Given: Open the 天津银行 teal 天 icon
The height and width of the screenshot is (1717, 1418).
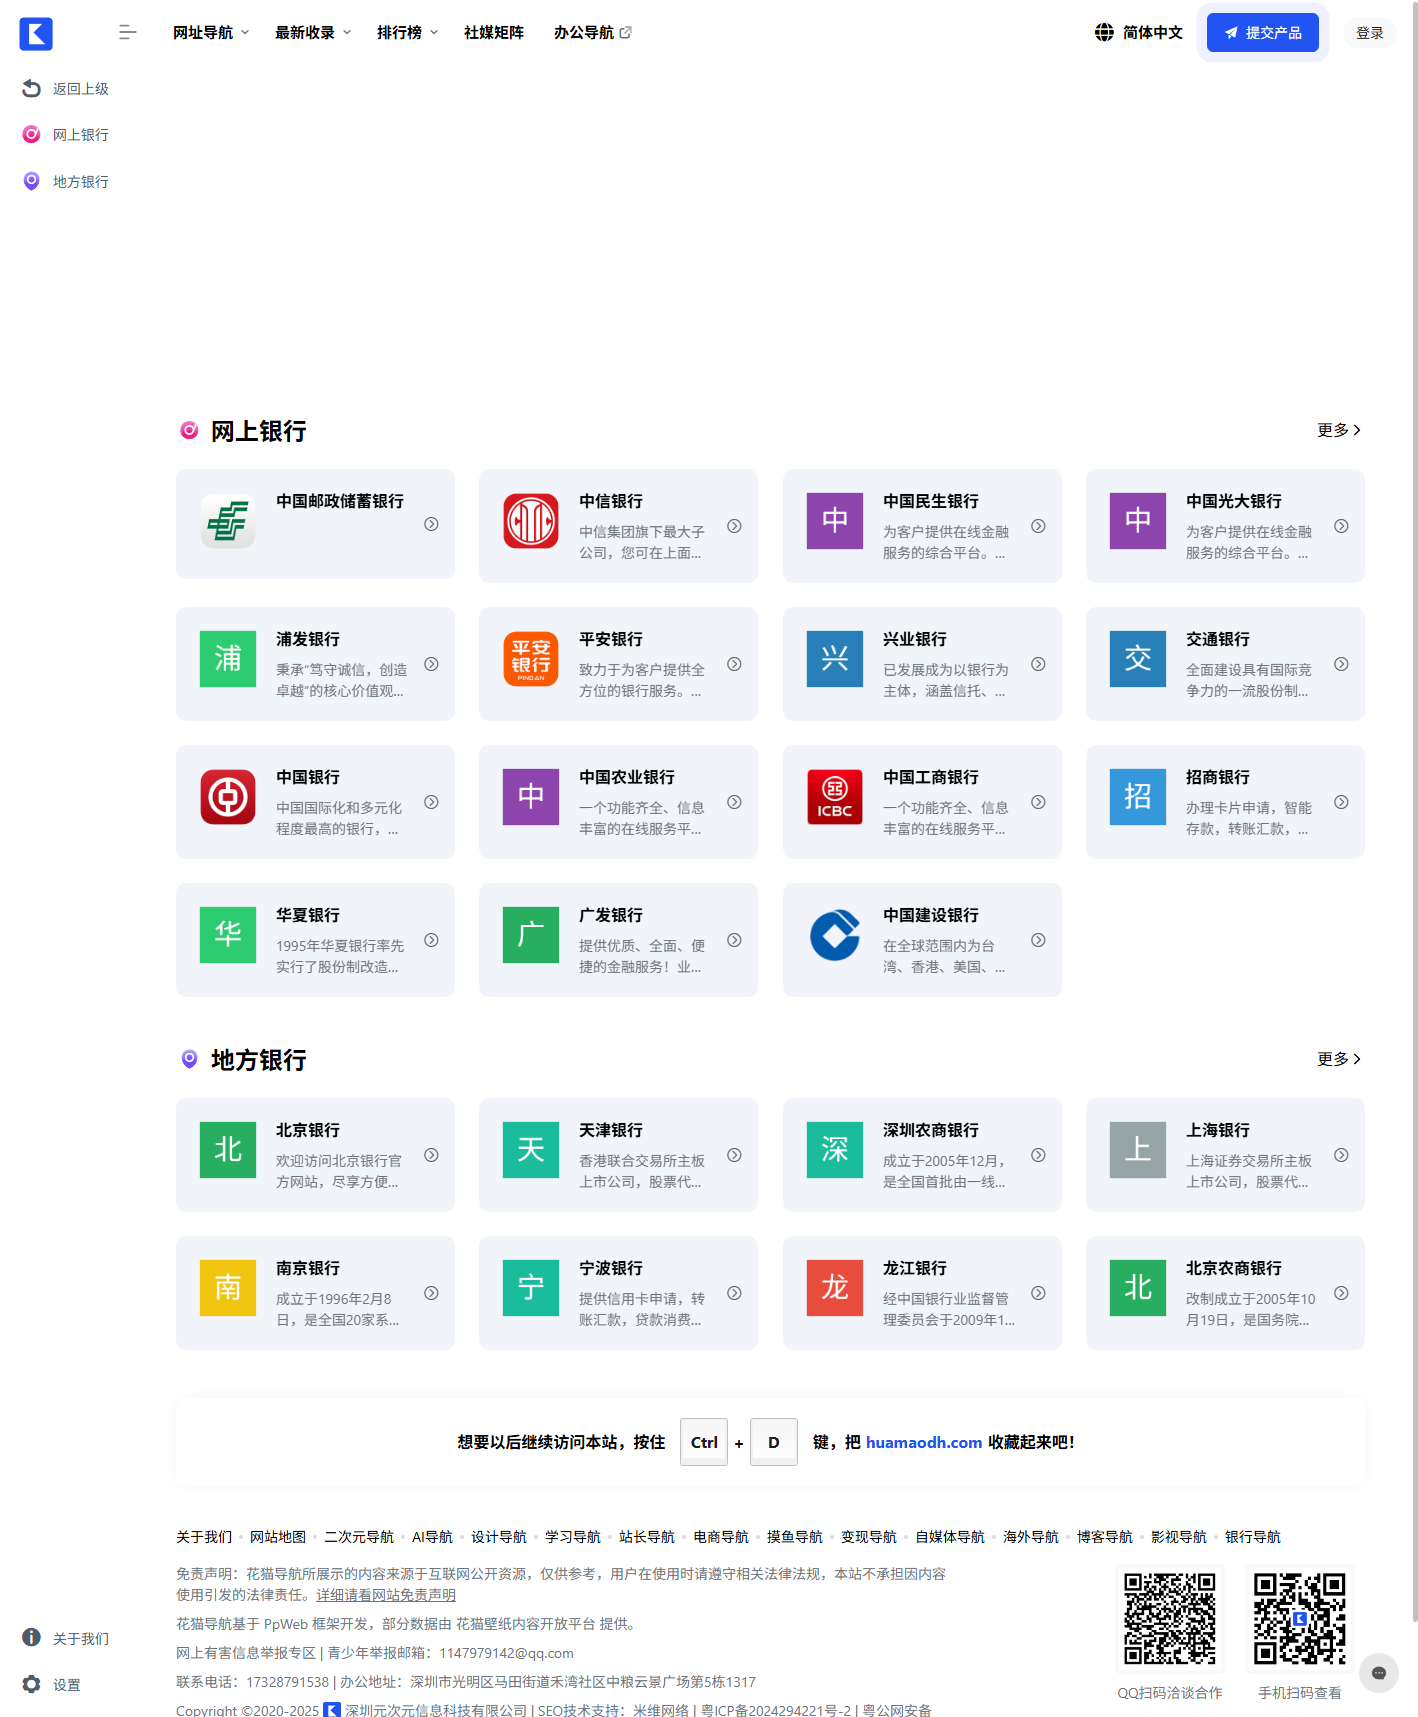Looking at the screenshot, I should pyautogui.click(x=531, y=1151).
